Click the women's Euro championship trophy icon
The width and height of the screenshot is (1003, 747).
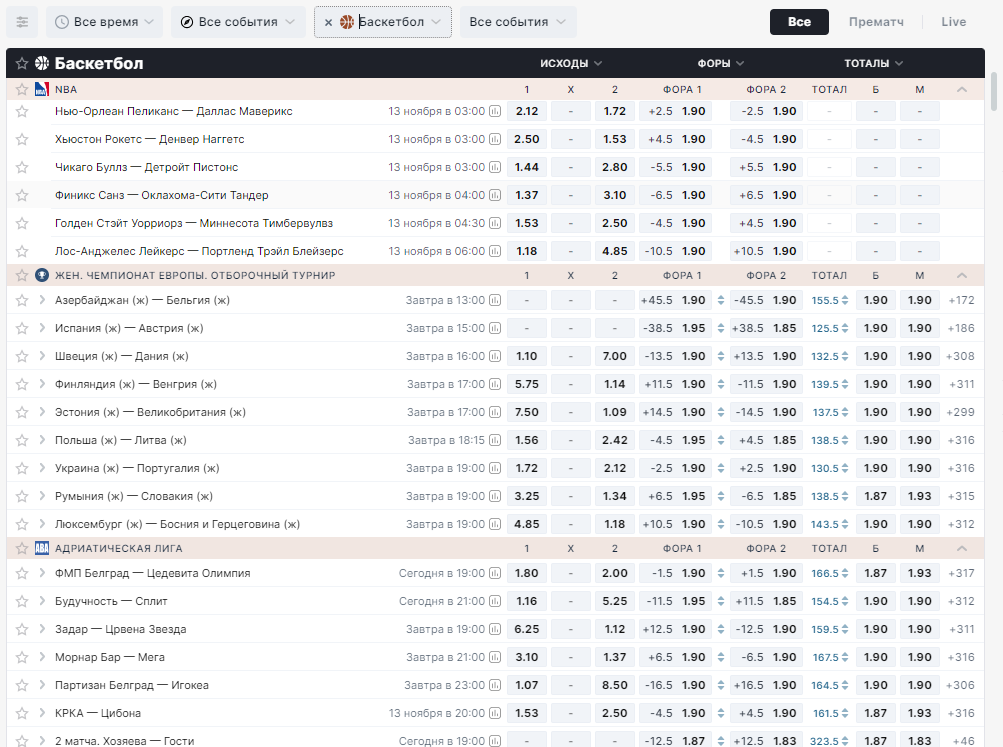point(42,276)
